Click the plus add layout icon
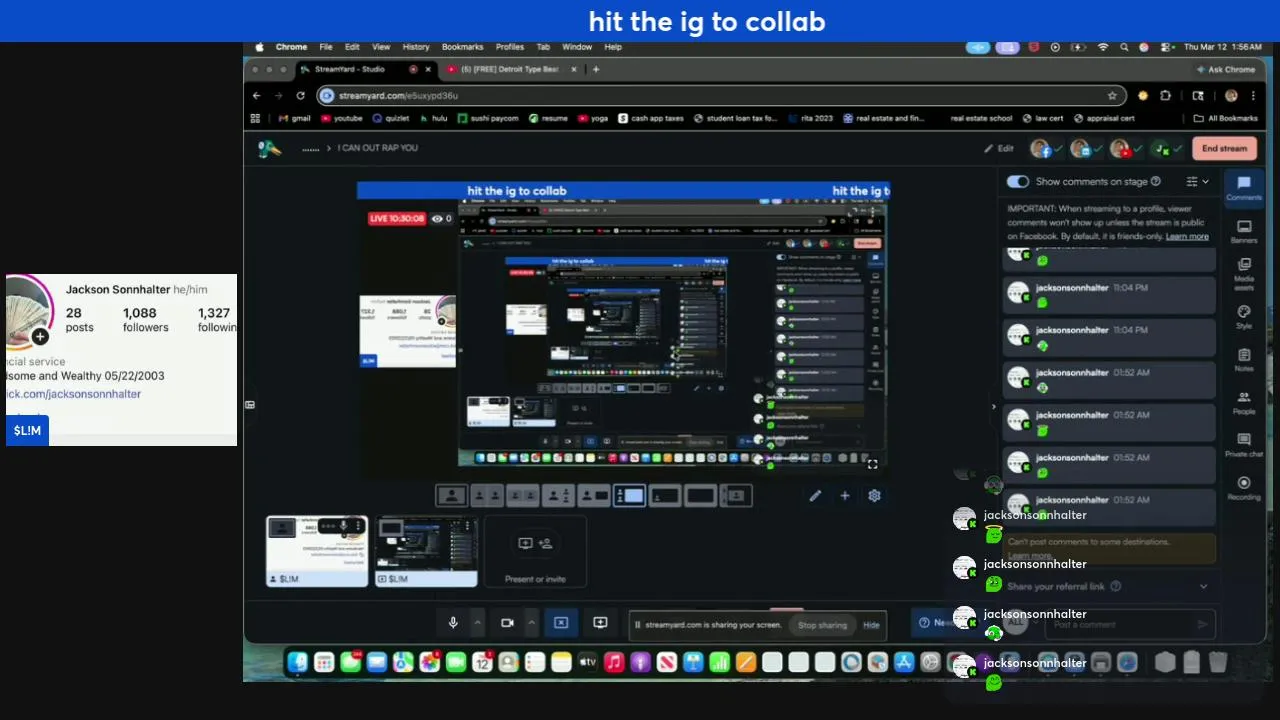The height and width of the screenshot is (720, 1280). [845, 495]
